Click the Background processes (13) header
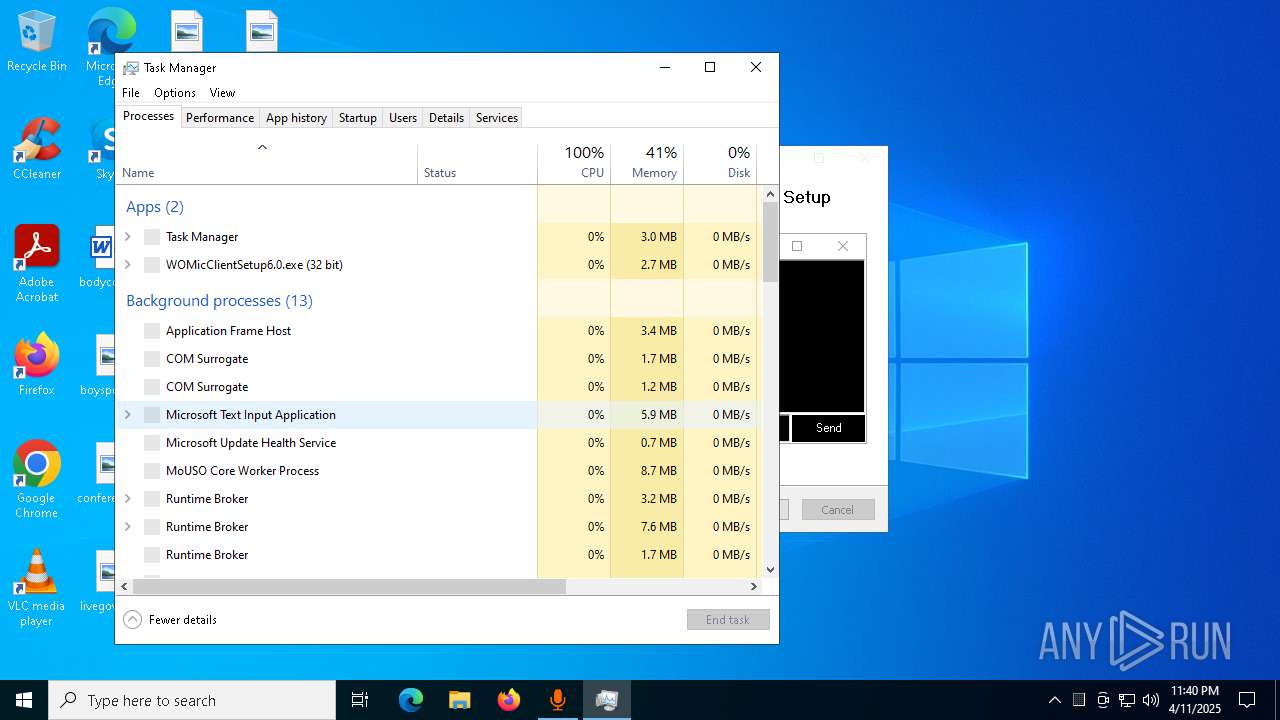The height and width of the screenshot is (720, 1280). click(x=219, y=301)
